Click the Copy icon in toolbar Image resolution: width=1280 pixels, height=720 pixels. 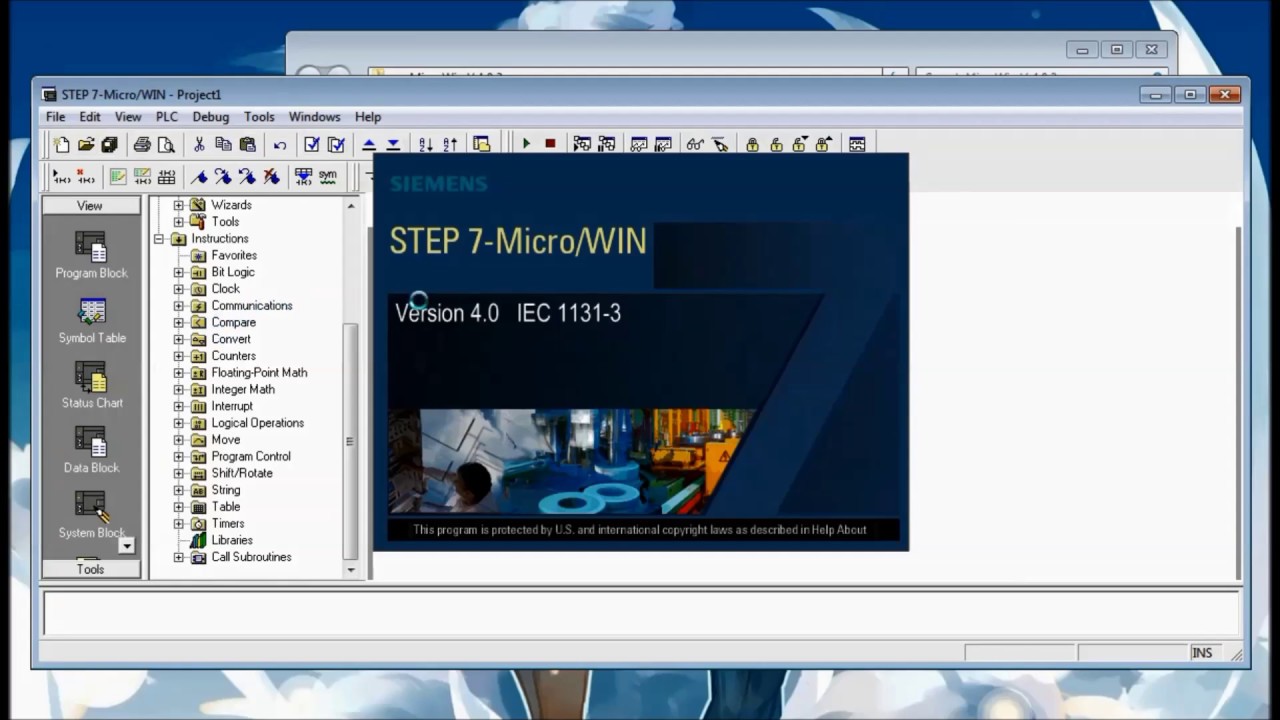223,144
